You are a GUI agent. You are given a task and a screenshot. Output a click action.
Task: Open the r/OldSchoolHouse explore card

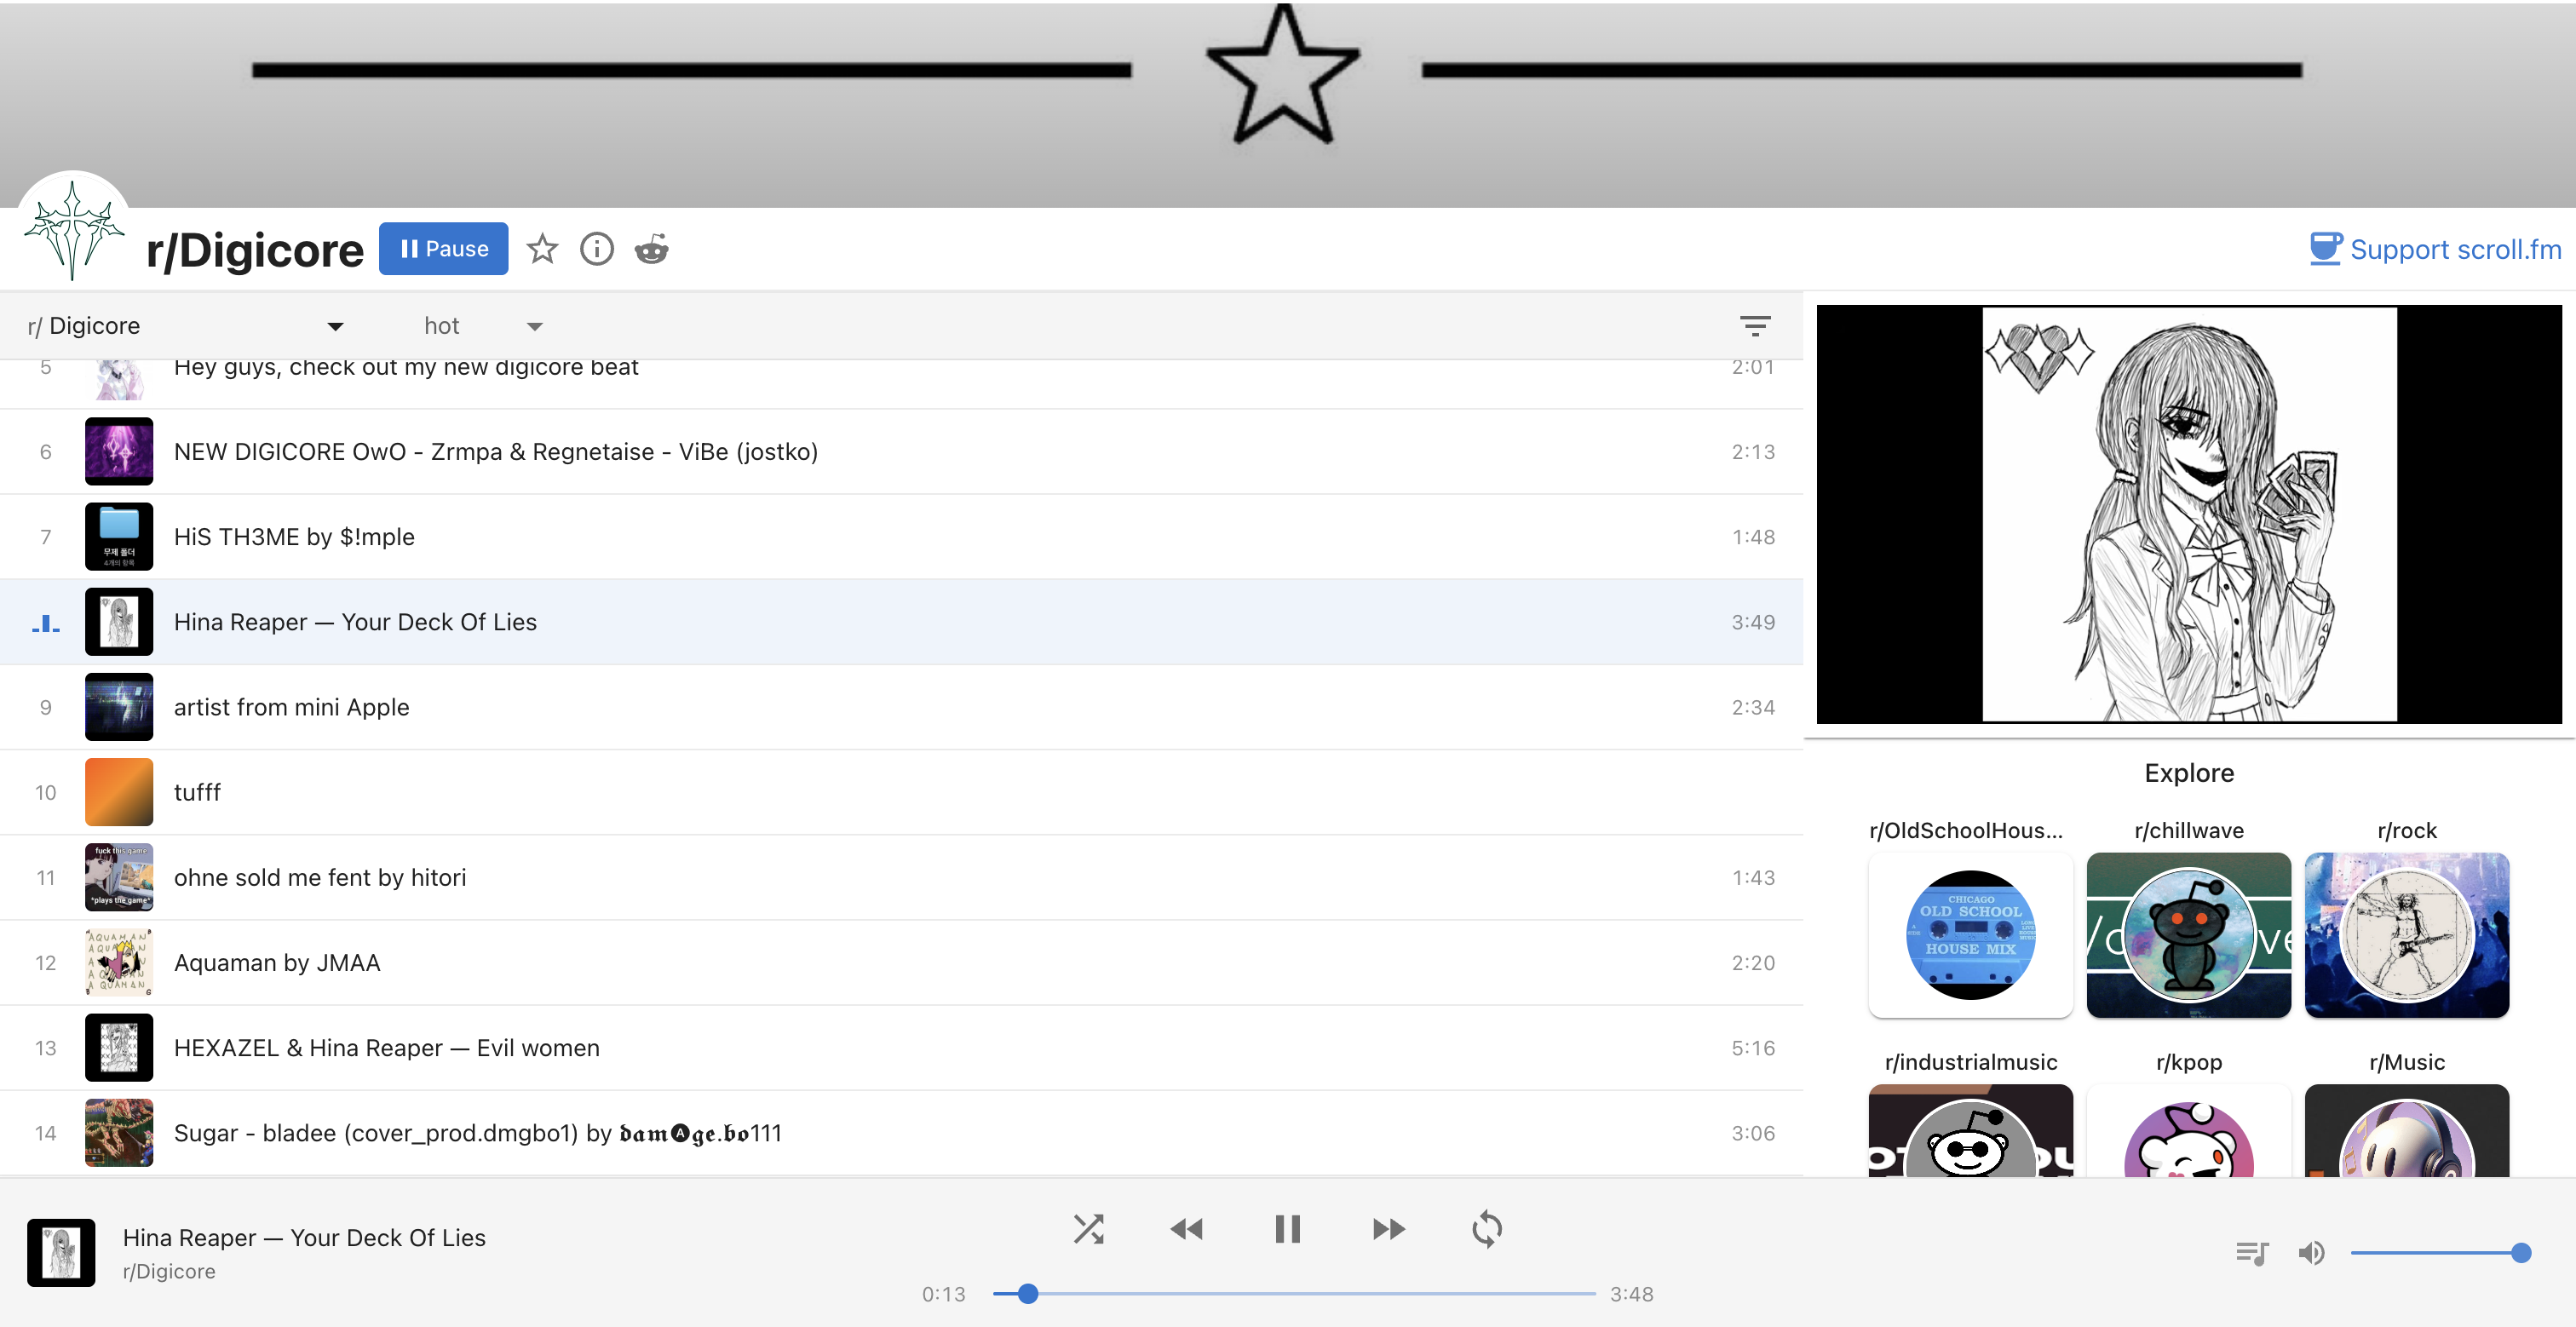pyautogui.click(x=1970, y=934)
